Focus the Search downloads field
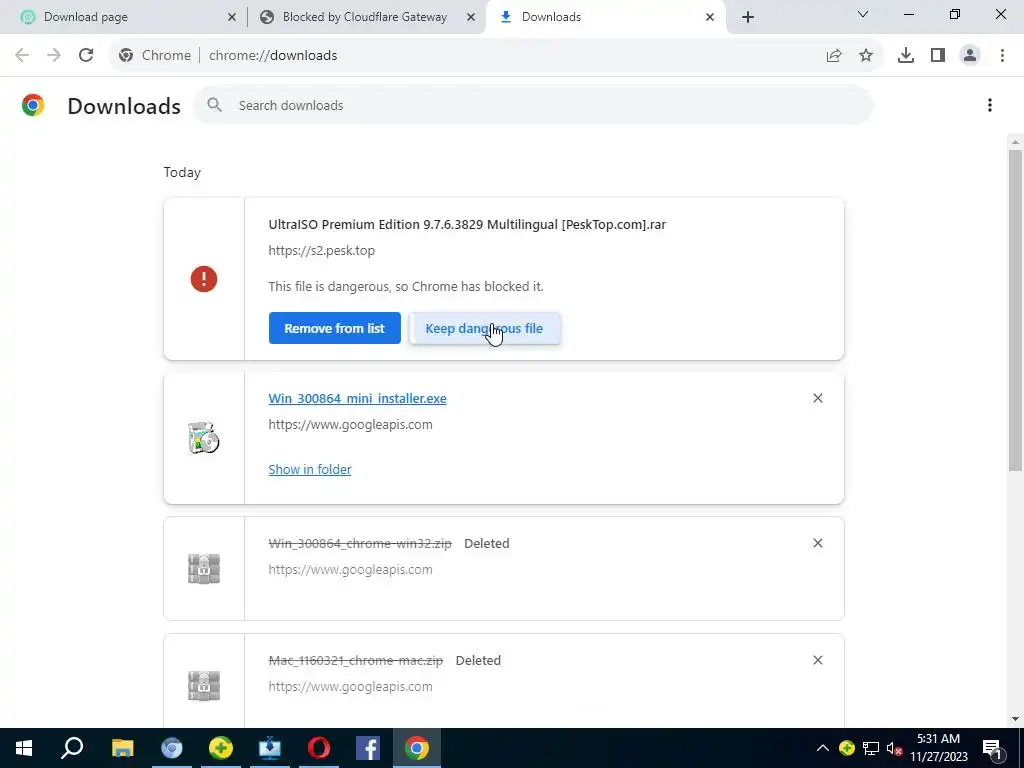The width and height of the screenshot is (1024, 768). [533, 105]
